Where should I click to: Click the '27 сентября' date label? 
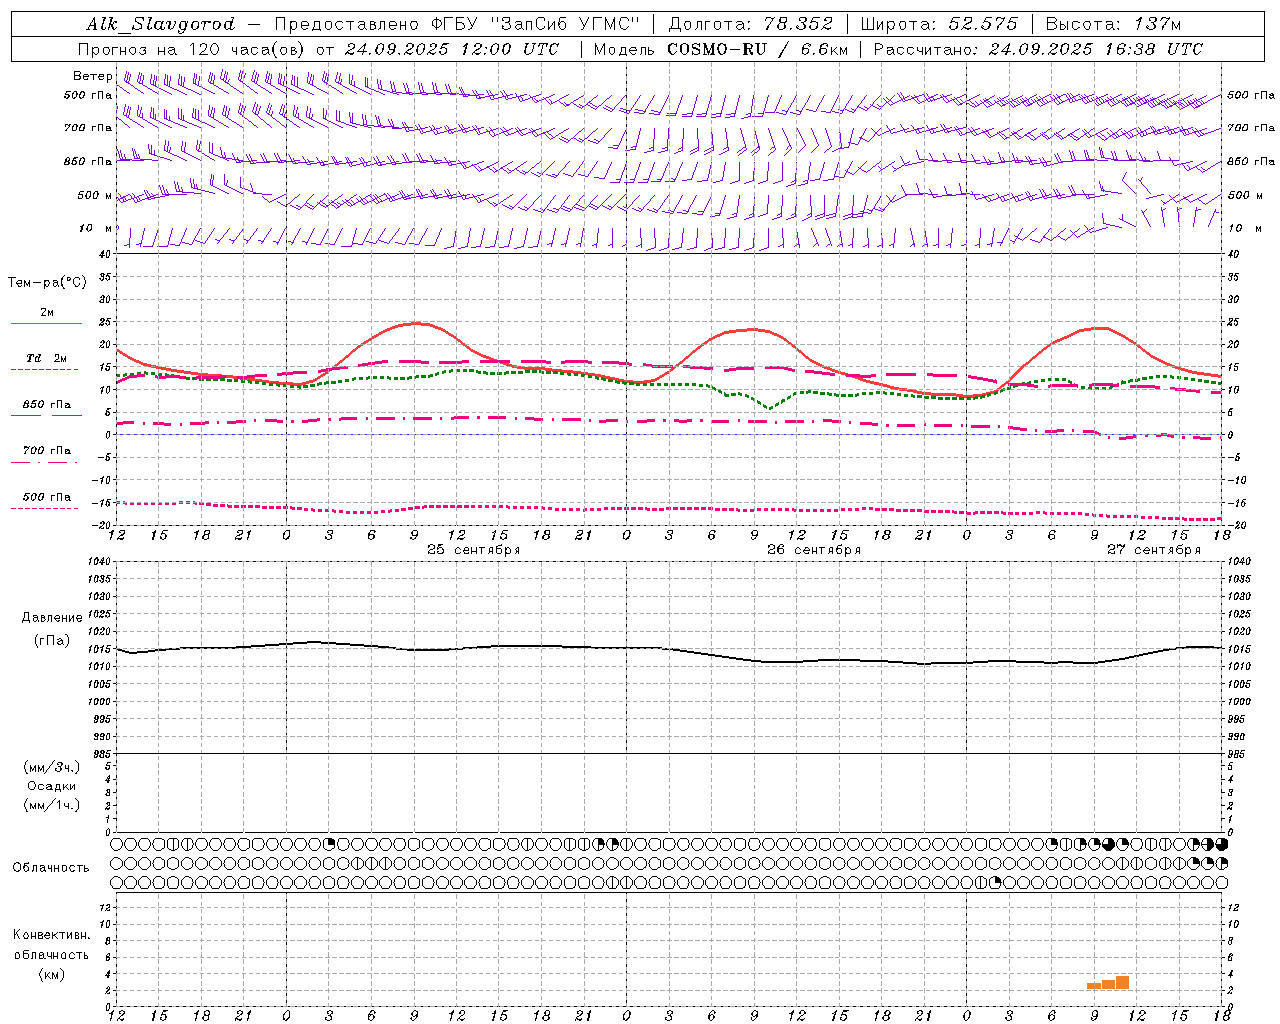click(x=1153, y=550)
